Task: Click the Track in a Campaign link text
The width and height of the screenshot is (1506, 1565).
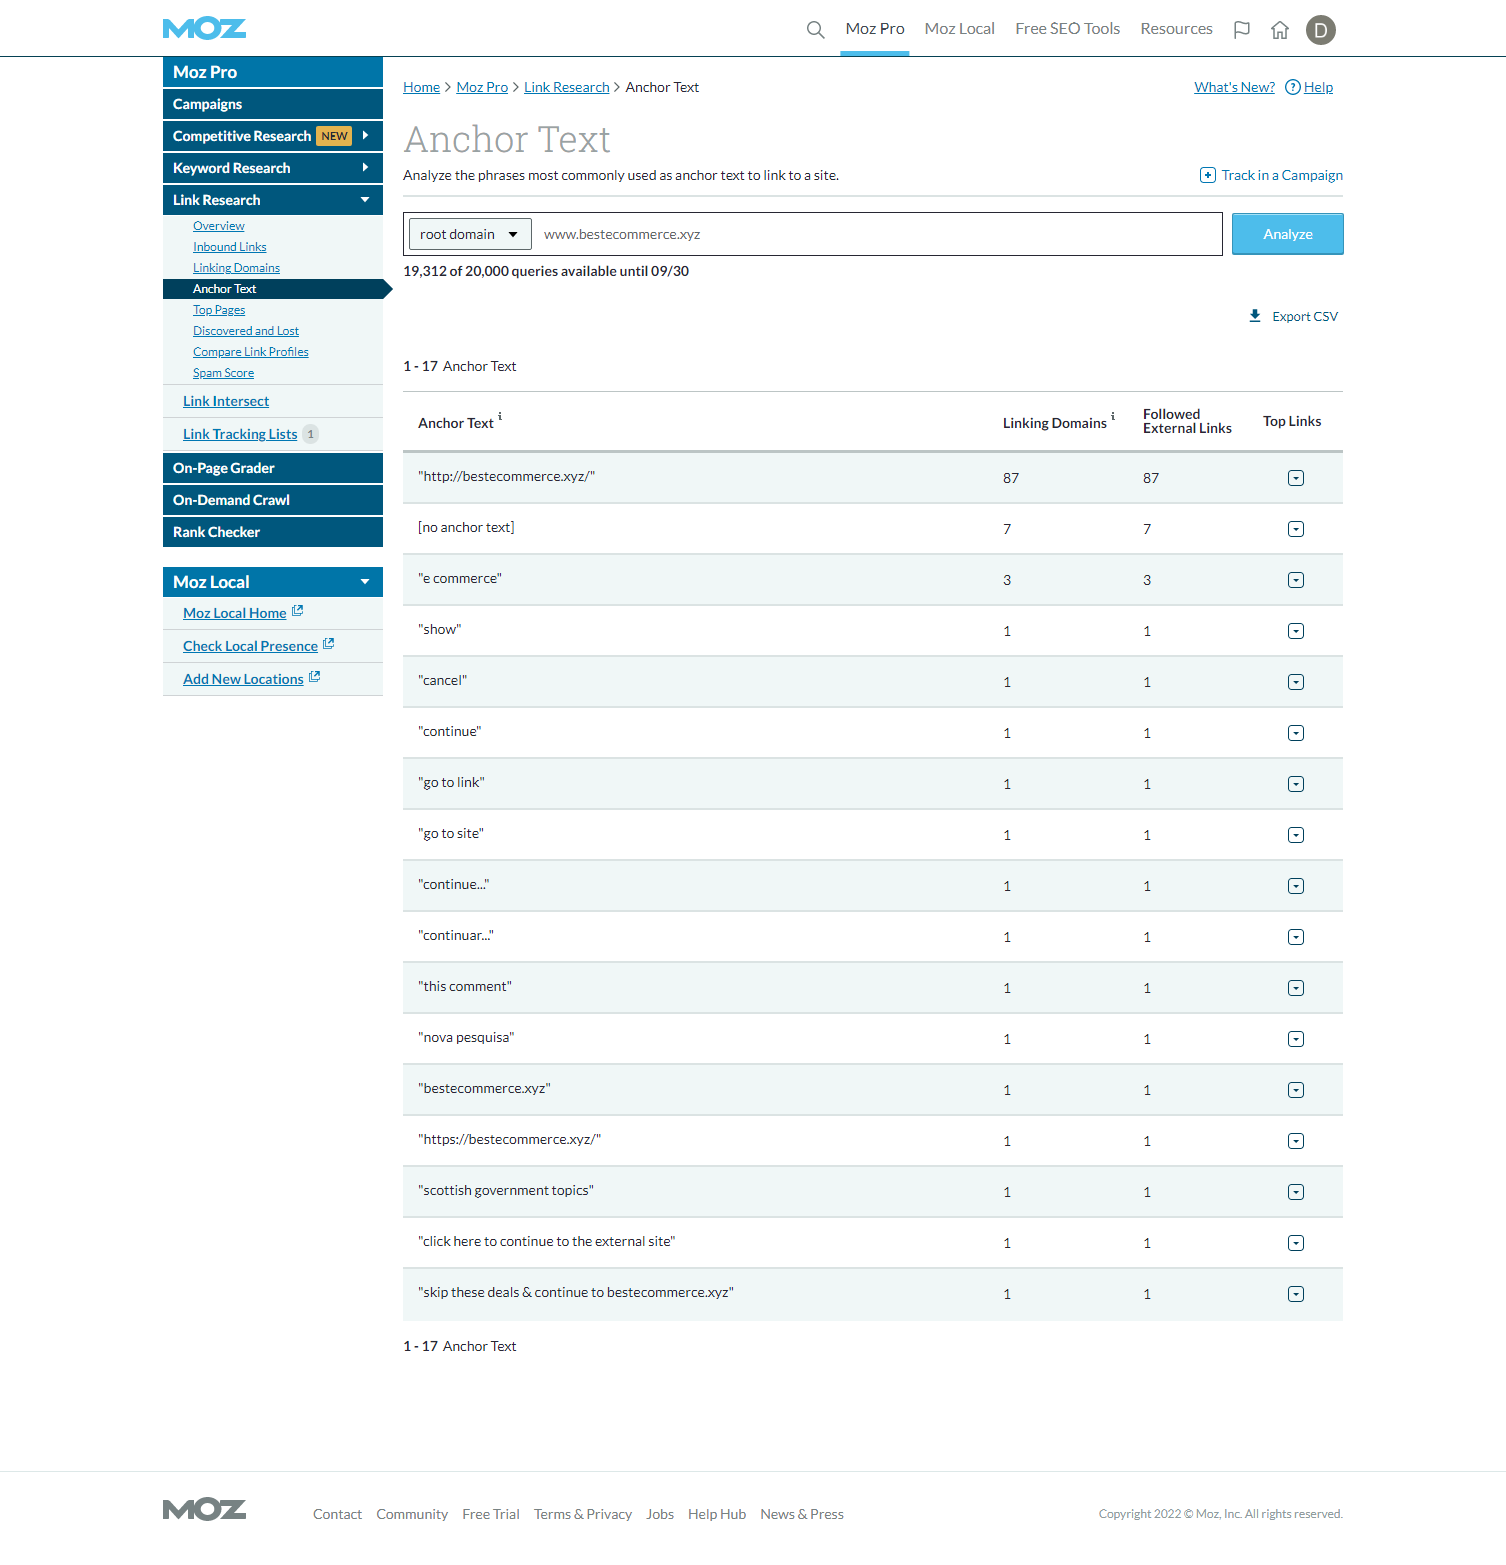Action: coord(1282,175)
